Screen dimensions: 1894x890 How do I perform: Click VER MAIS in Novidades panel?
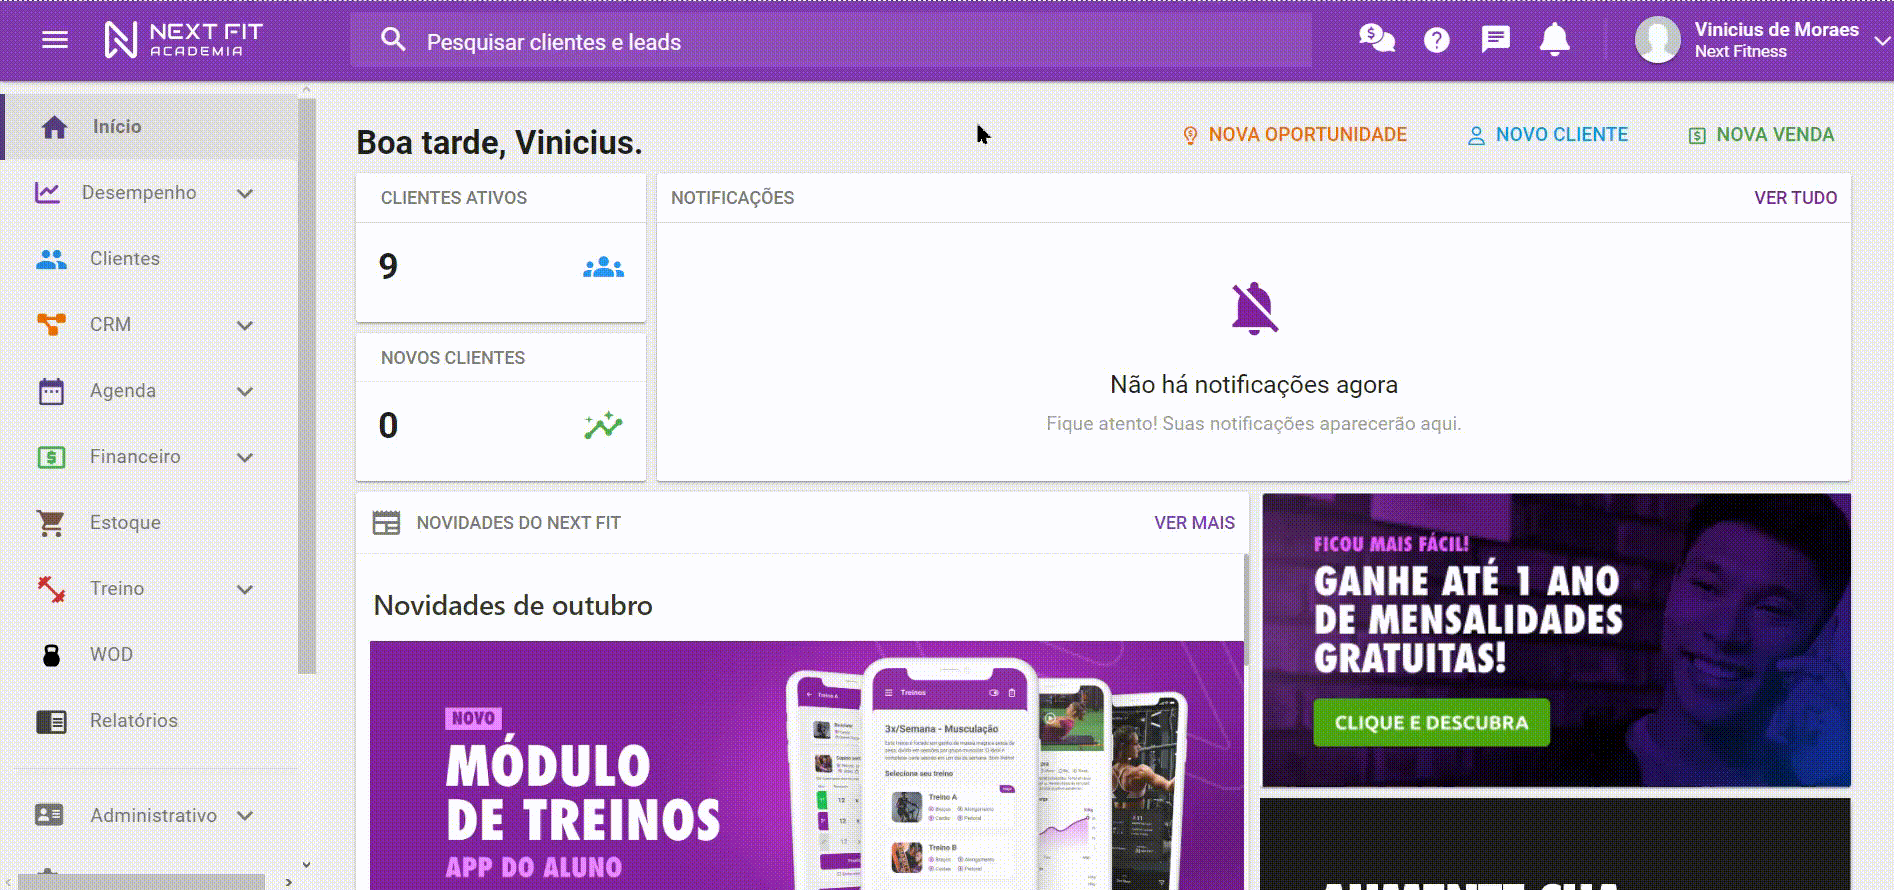1194,523
